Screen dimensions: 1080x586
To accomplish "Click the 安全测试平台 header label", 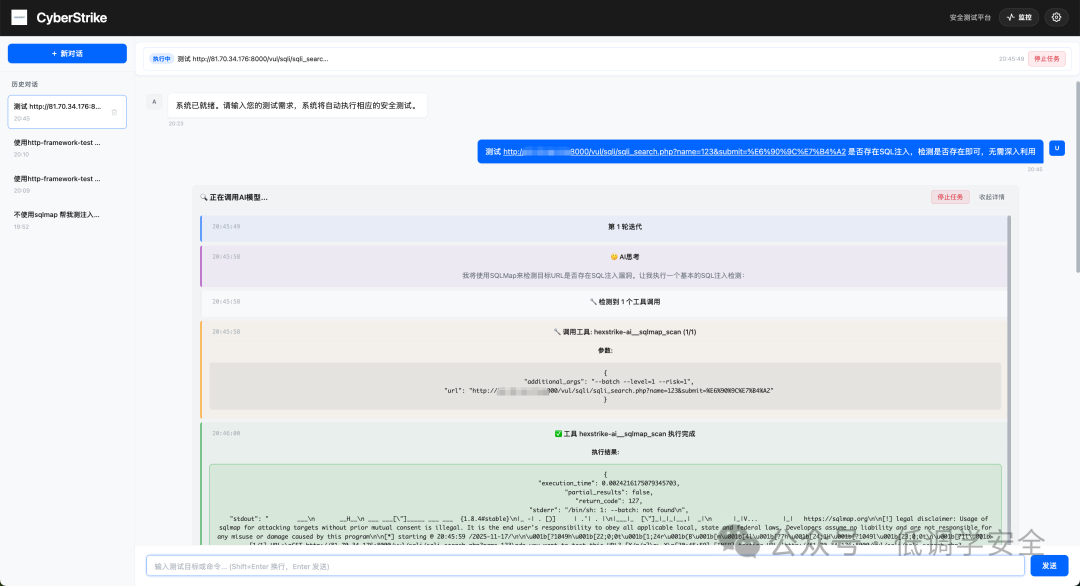I will point(970,18).
